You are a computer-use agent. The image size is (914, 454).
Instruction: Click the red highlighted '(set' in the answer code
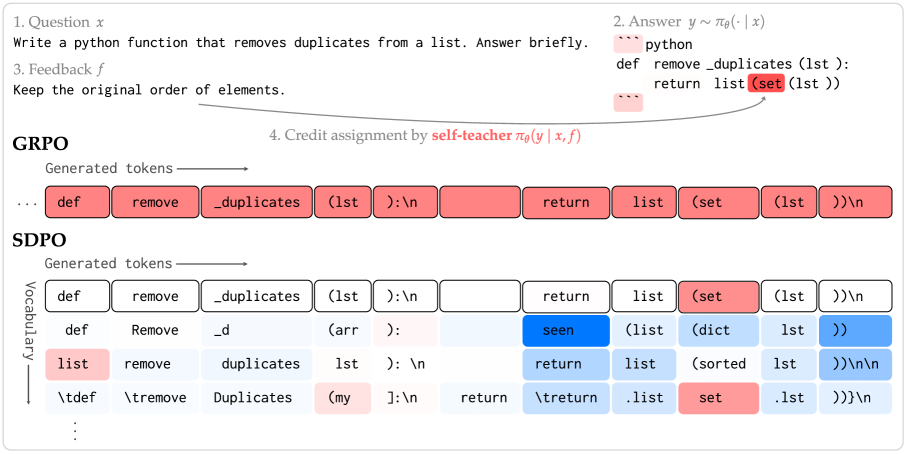(766, 83)
